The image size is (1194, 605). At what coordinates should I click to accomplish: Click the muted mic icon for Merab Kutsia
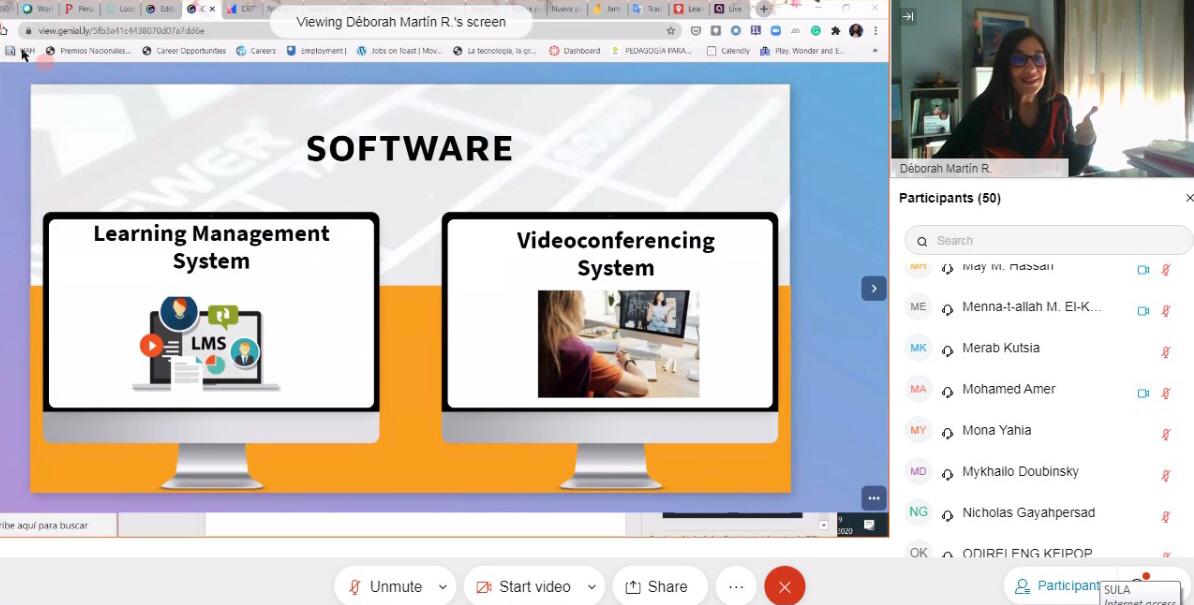tap(1166, 352)
